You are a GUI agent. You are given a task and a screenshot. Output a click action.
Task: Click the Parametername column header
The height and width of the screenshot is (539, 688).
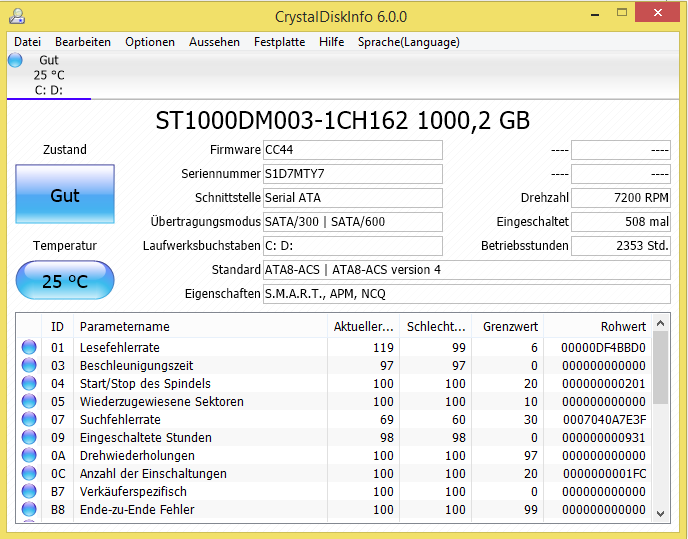(x=201, y=327)
